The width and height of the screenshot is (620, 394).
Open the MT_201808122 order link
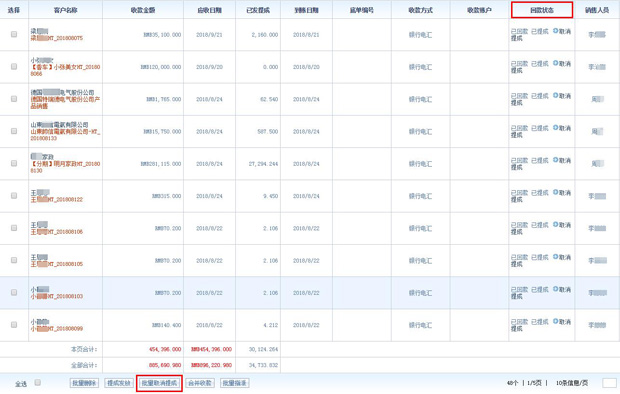click(x=57, y=199)
